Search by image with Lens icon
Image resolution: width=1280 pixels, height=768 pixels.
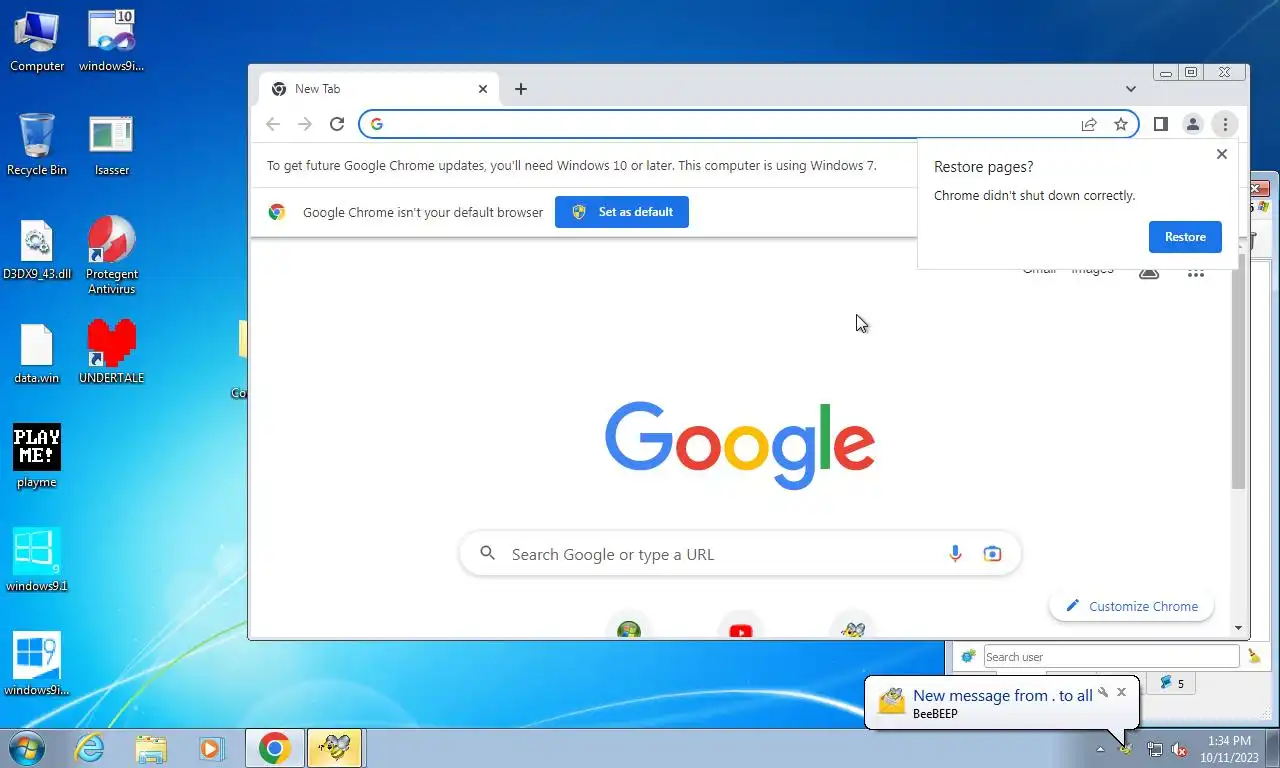[x=992, y=554]
